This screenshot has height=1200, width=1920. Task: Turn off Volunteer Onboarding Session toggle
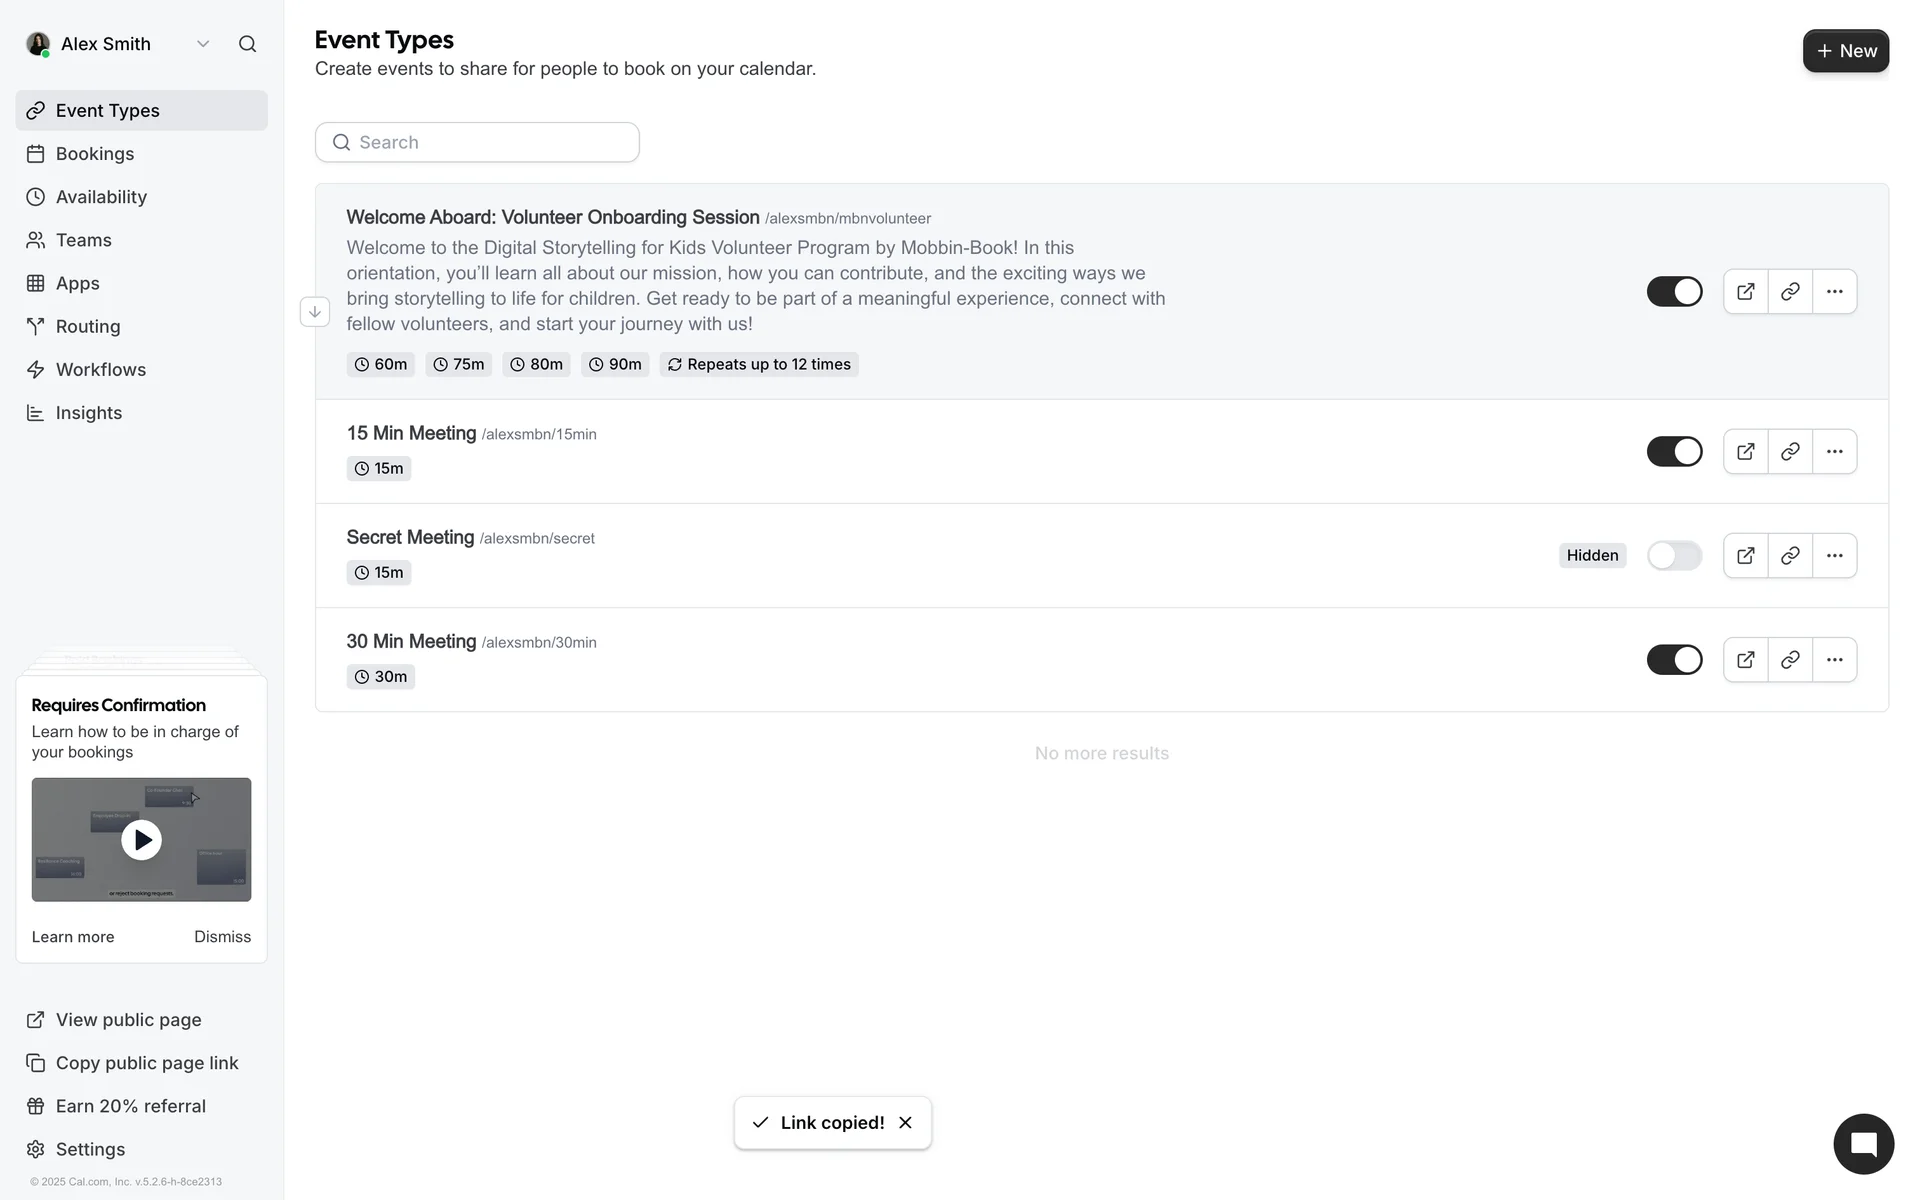[1674, 292]
